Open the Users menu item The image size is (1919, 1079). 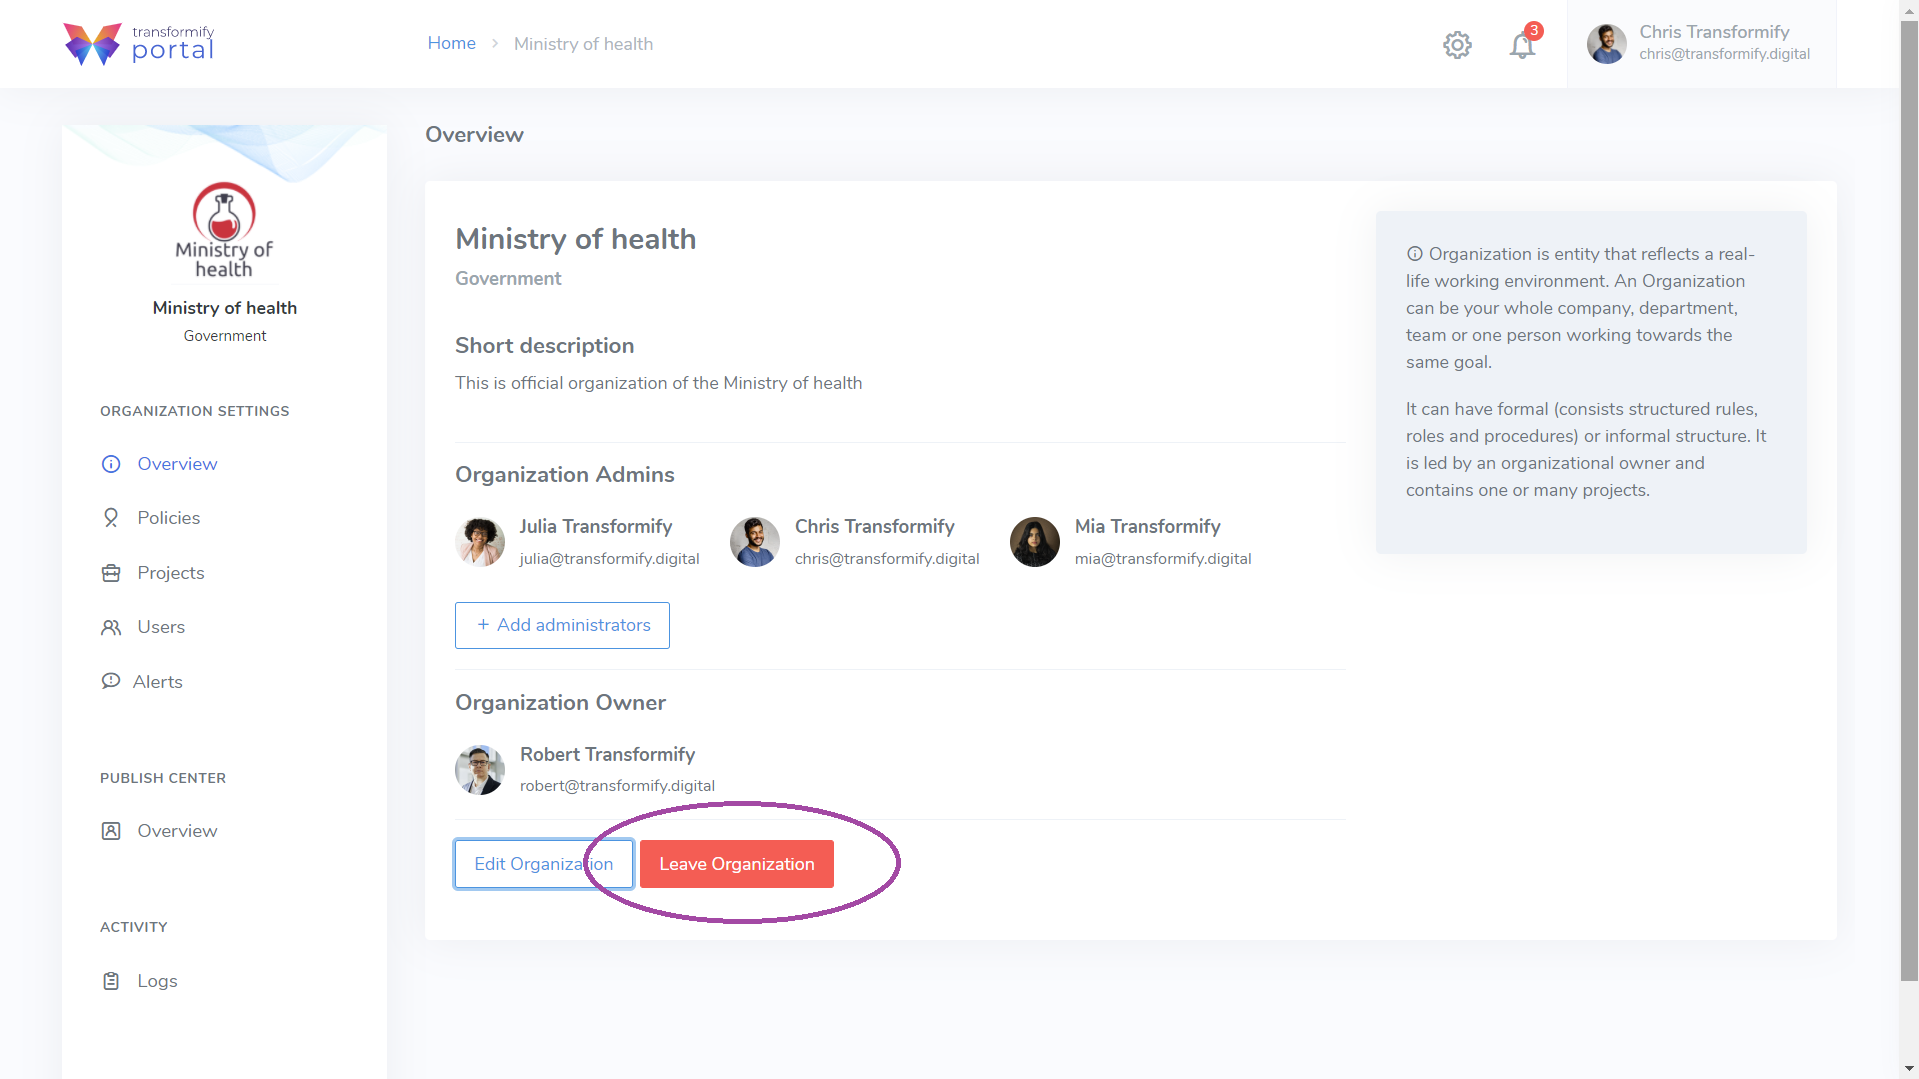pos(161,627)
